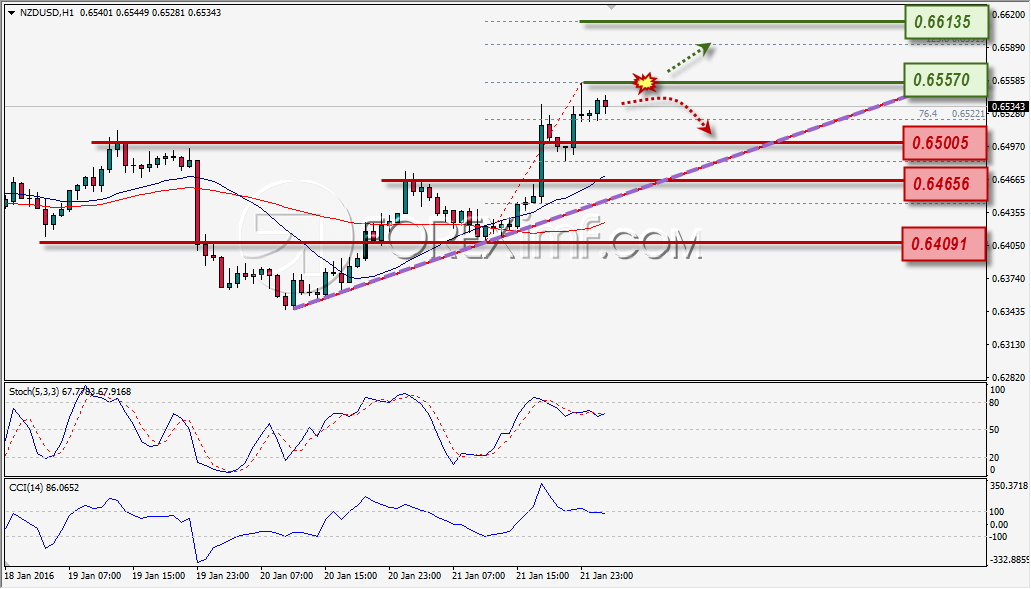Click the 0.62820 price axis value
This screenshot has width=1031, height=589.
tap(1008, 377)
